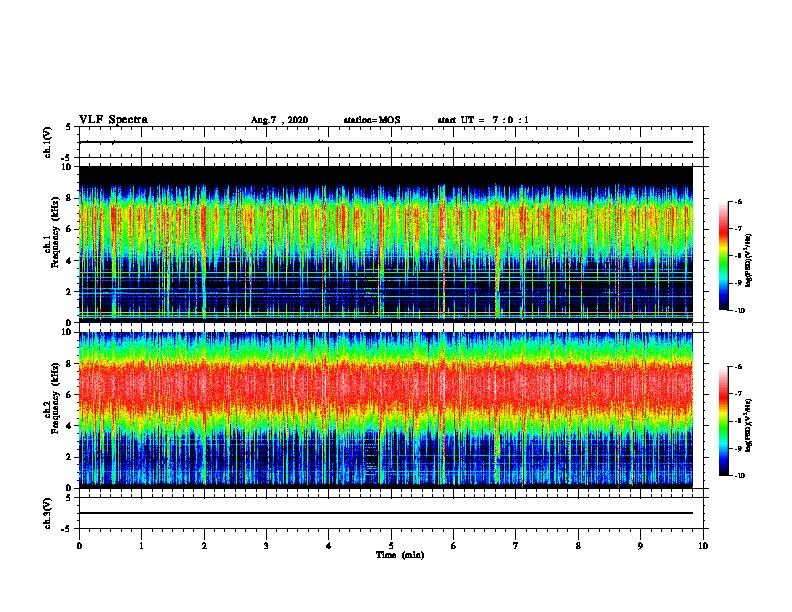Image resolution: width=792 pixels, height=612 pixels.
Task: Click the ch.3(V) axis "5" tick label
Action: point(70,498)
